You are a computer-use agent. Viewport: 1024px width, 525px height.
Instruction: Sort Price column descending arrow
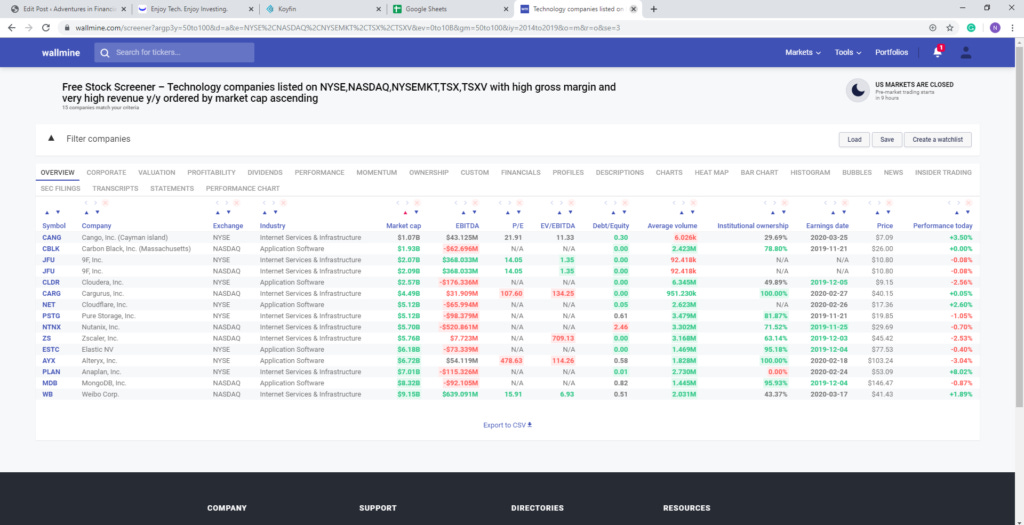[x=888, y=212]
